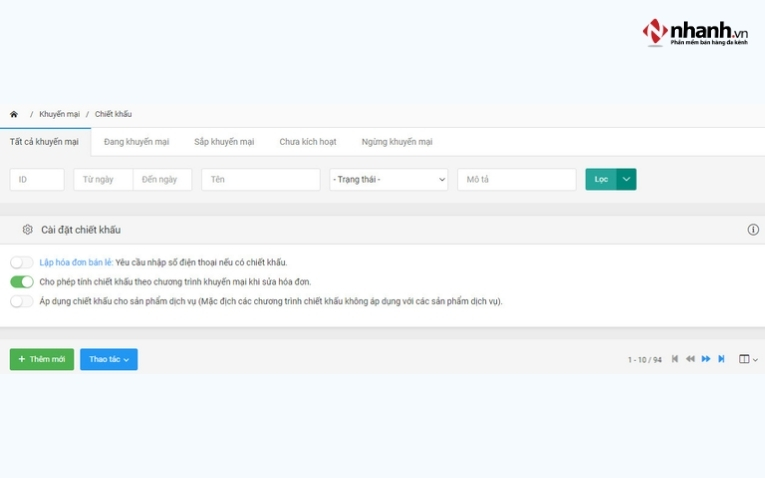Open the Trạng thái status dropdown
Image resolution: width=765 pixels, height=478 pixels.
pyautogui.click(x=388, y=180)
